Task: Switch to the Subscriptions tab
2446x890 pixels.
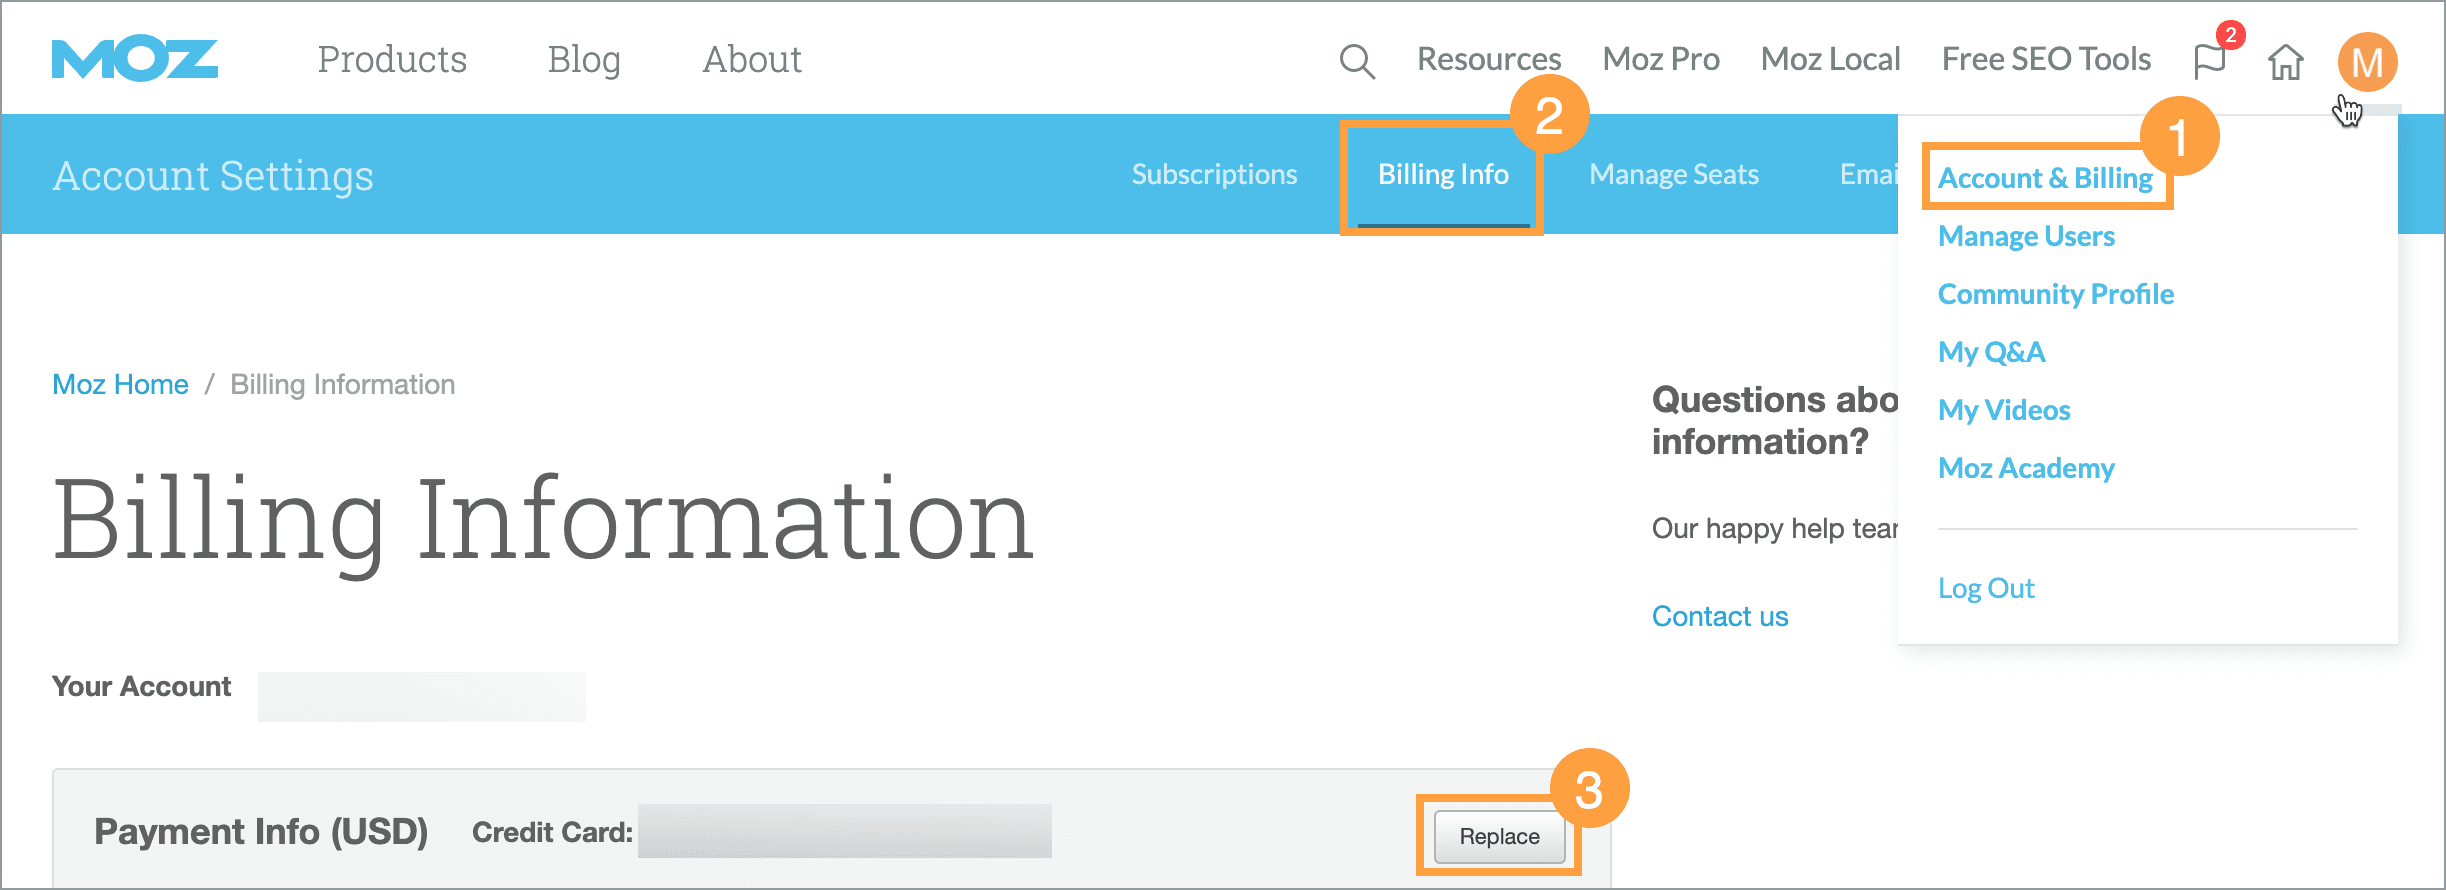Action: [x=1214, y=175]
